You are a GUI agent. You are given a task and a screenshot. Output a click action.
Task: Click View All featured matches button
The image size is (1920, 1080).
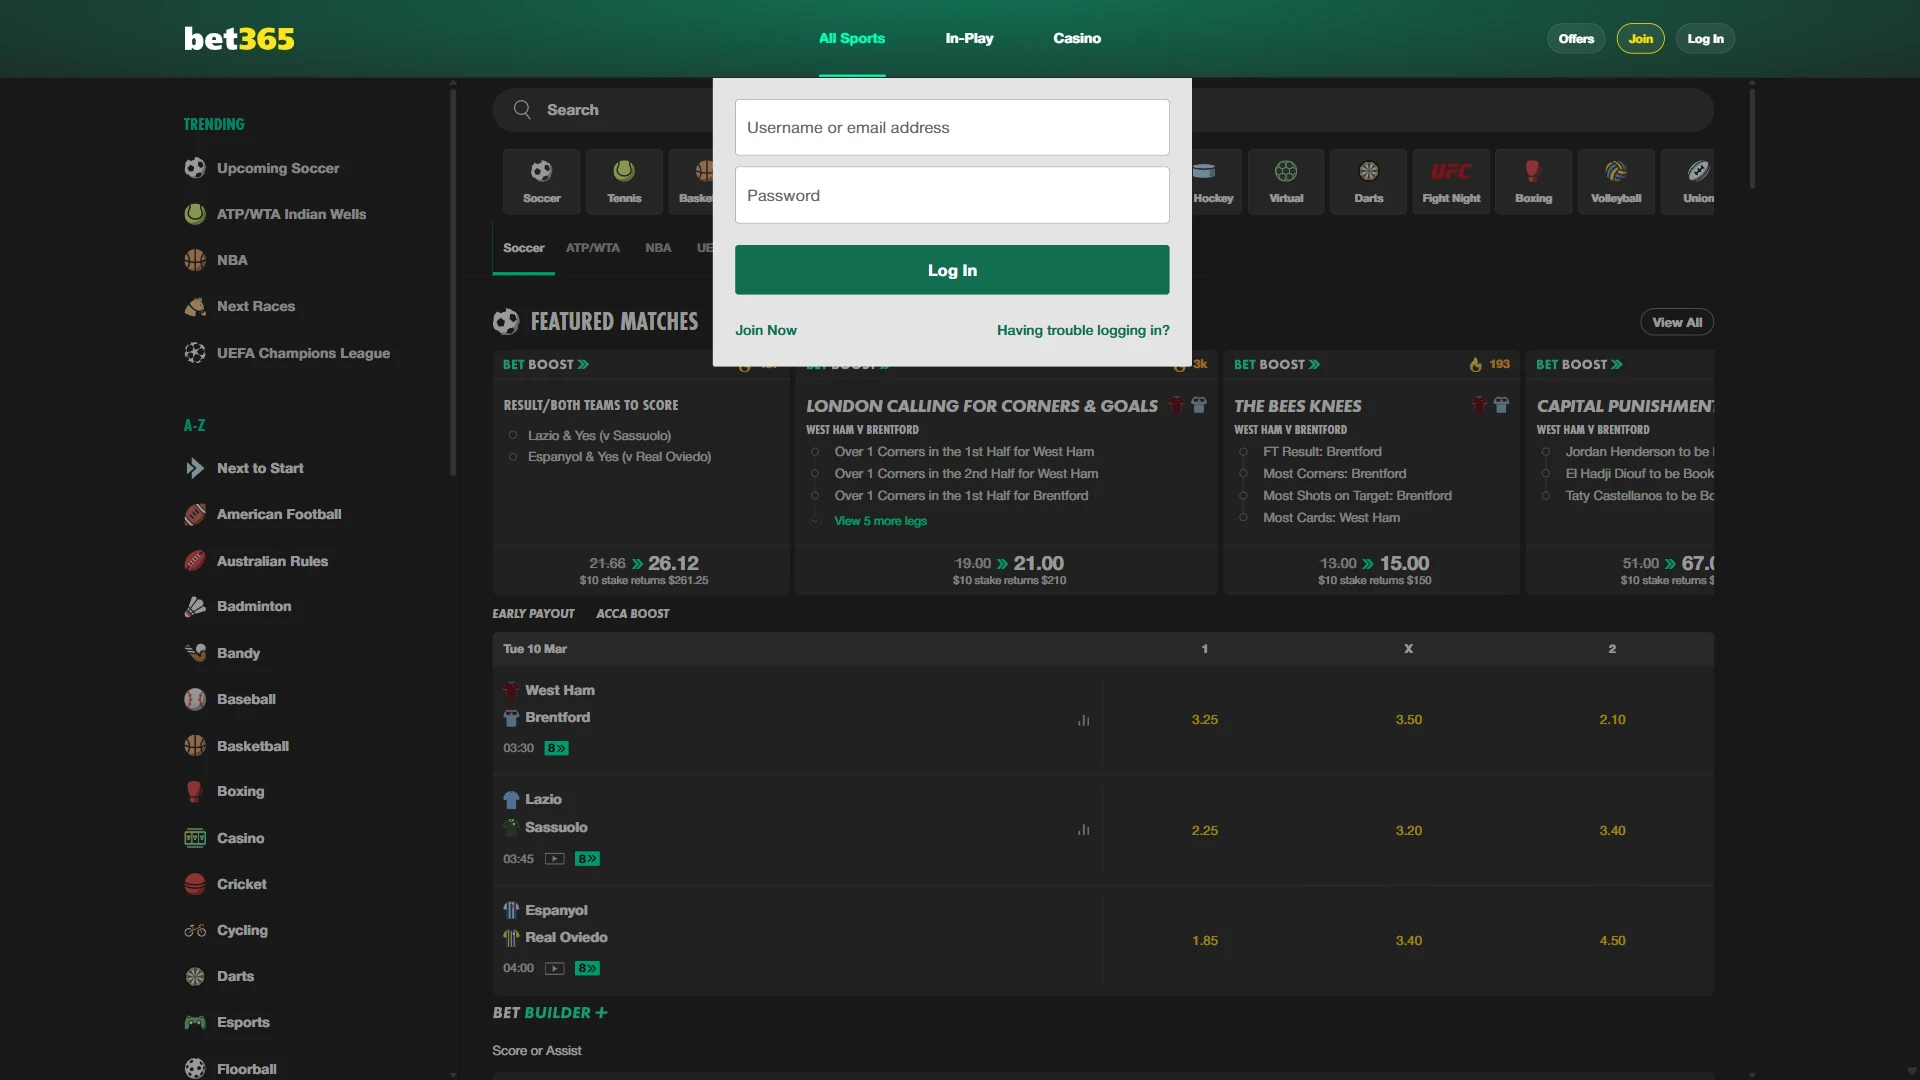click(1677, 322)
